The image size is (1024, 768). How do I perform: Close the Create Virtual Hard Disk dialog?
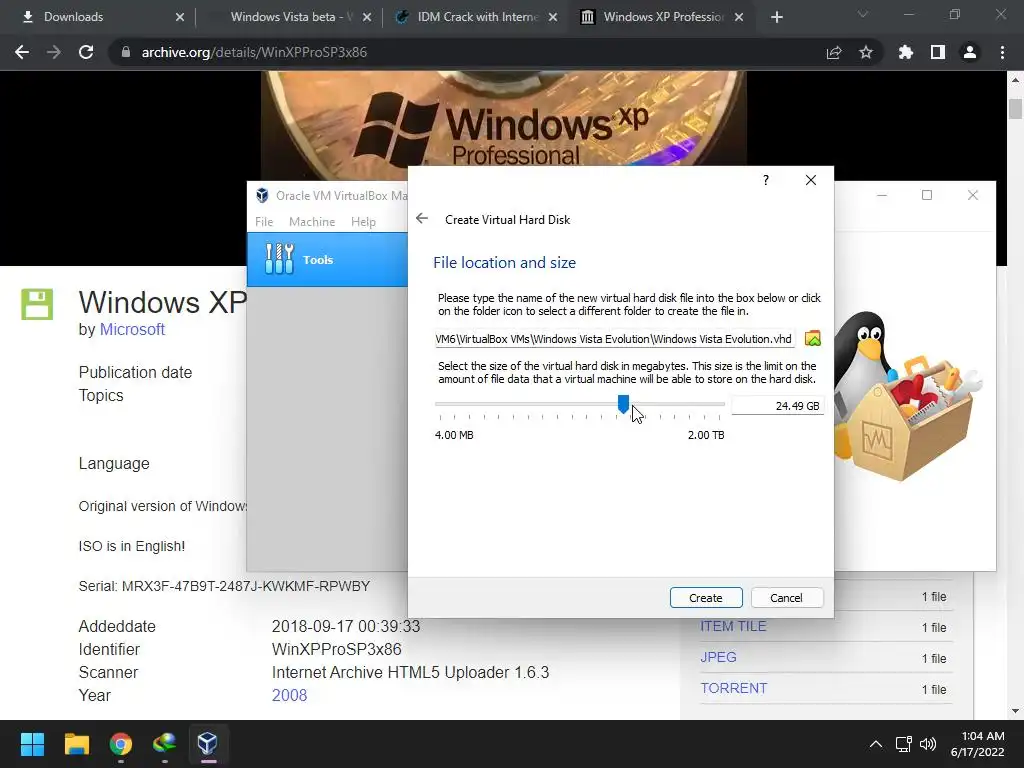point(810,180)
